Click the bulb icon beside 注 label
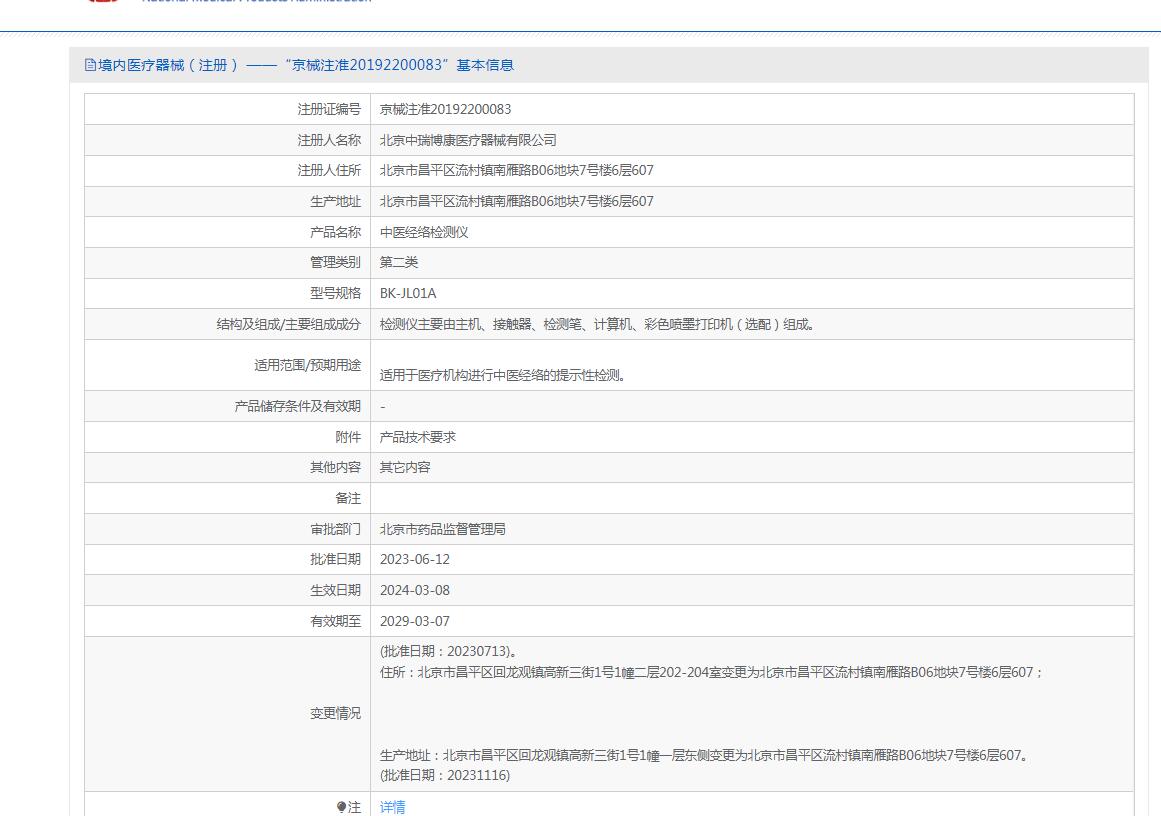Screen dimensions: 1161x816 click(x=341, y=807)
